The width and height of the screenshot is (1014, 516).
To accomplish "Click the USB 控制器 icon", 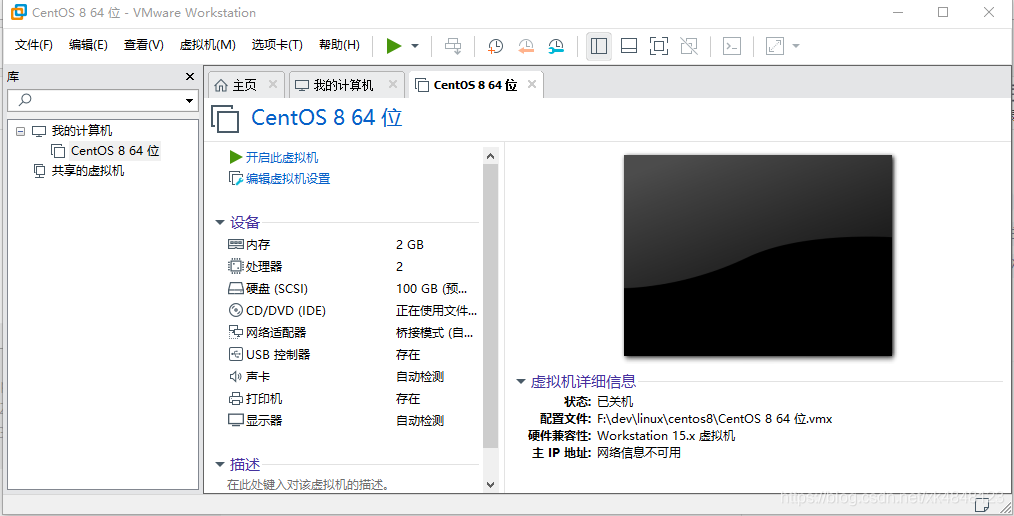I will pyautogui.click(x=235, y=354).
